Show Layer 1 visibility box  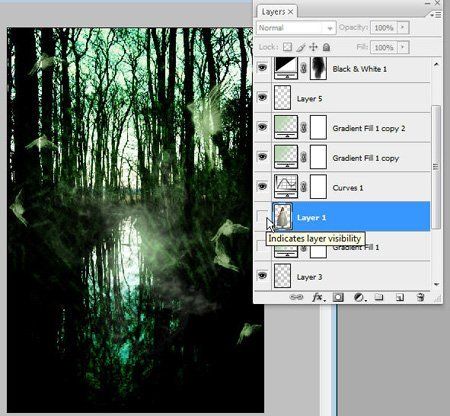pyautogui.click(x=263, y=216)
